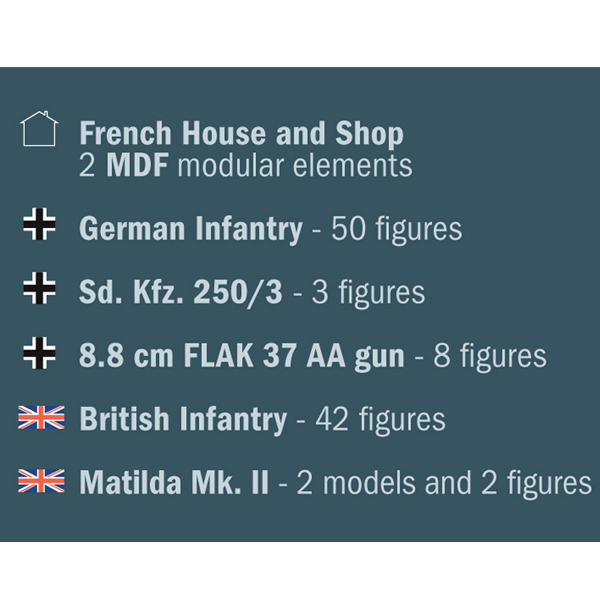Click the 50 figures text
600x600 pixels.
coord(397,229)
